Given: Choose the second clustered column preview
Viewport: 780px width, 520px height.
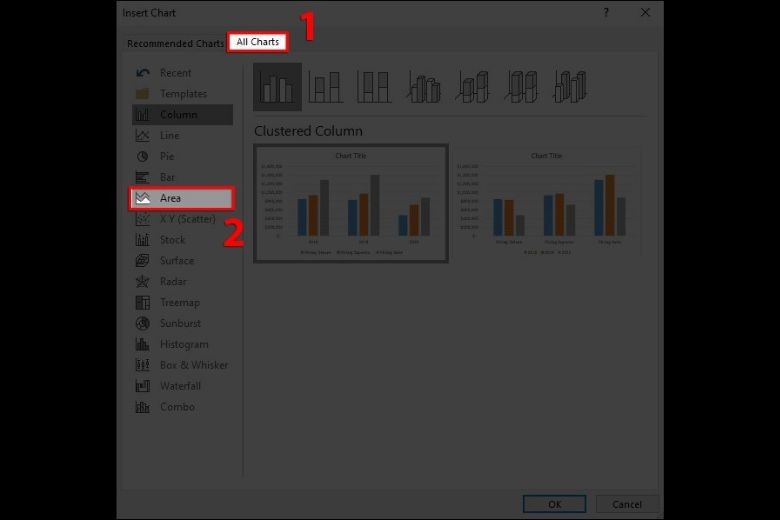Looking at the screenshot, I should point(546,203).
